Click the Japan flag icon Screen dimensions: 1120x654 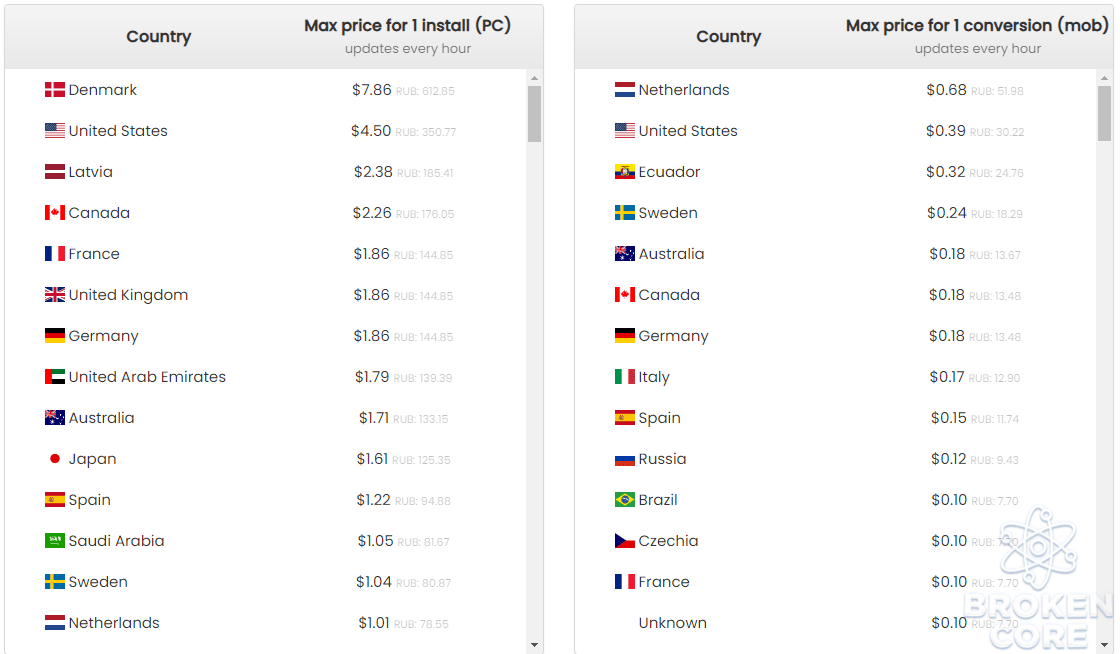click(54, 459)
